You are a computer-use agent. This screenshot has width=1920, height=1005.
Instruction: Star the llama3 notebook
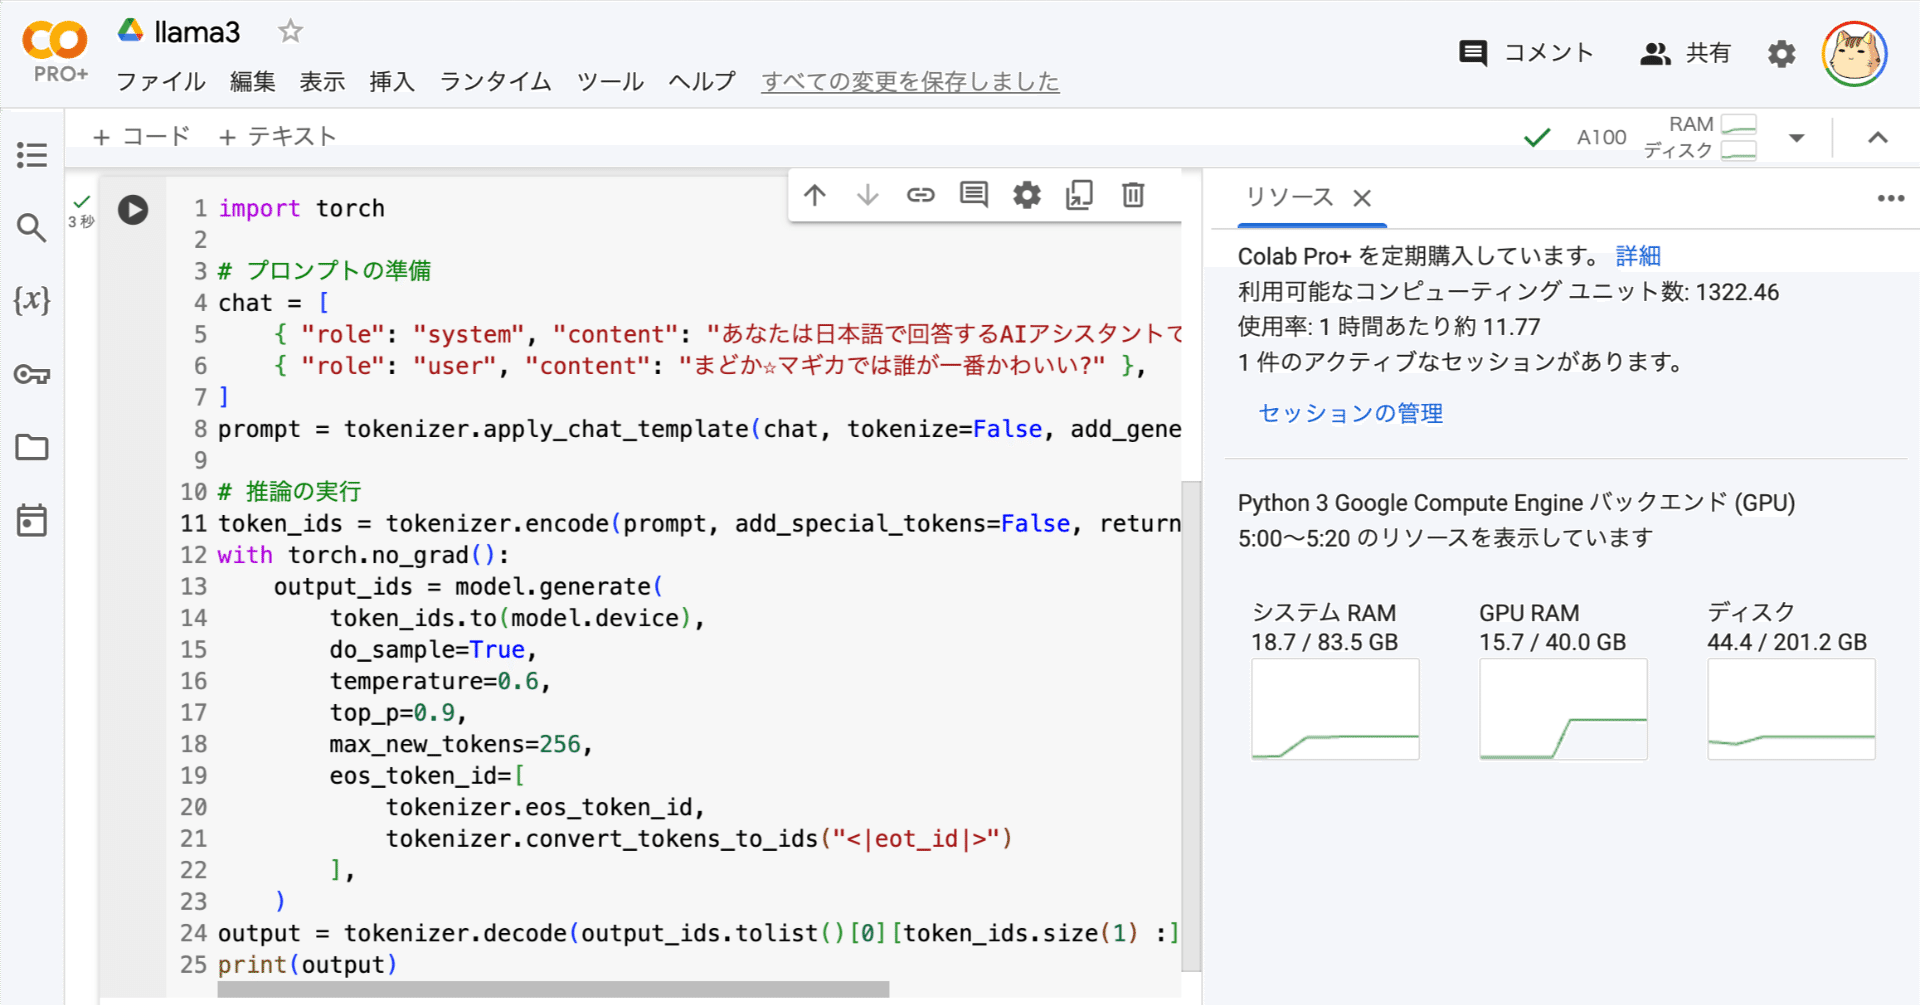click(290, 32)
